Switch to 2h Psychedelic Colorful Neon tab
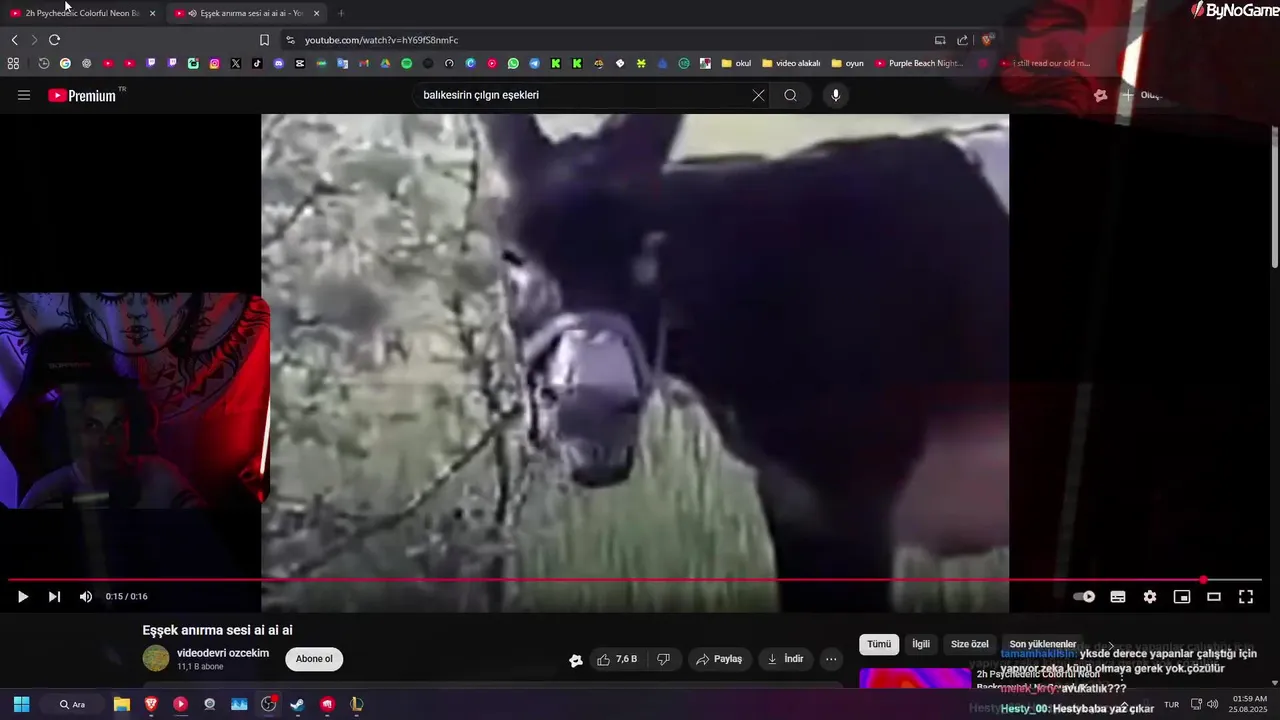This screenshot has width=1280, height=720. pyautogui.click(x=82, y=13)
